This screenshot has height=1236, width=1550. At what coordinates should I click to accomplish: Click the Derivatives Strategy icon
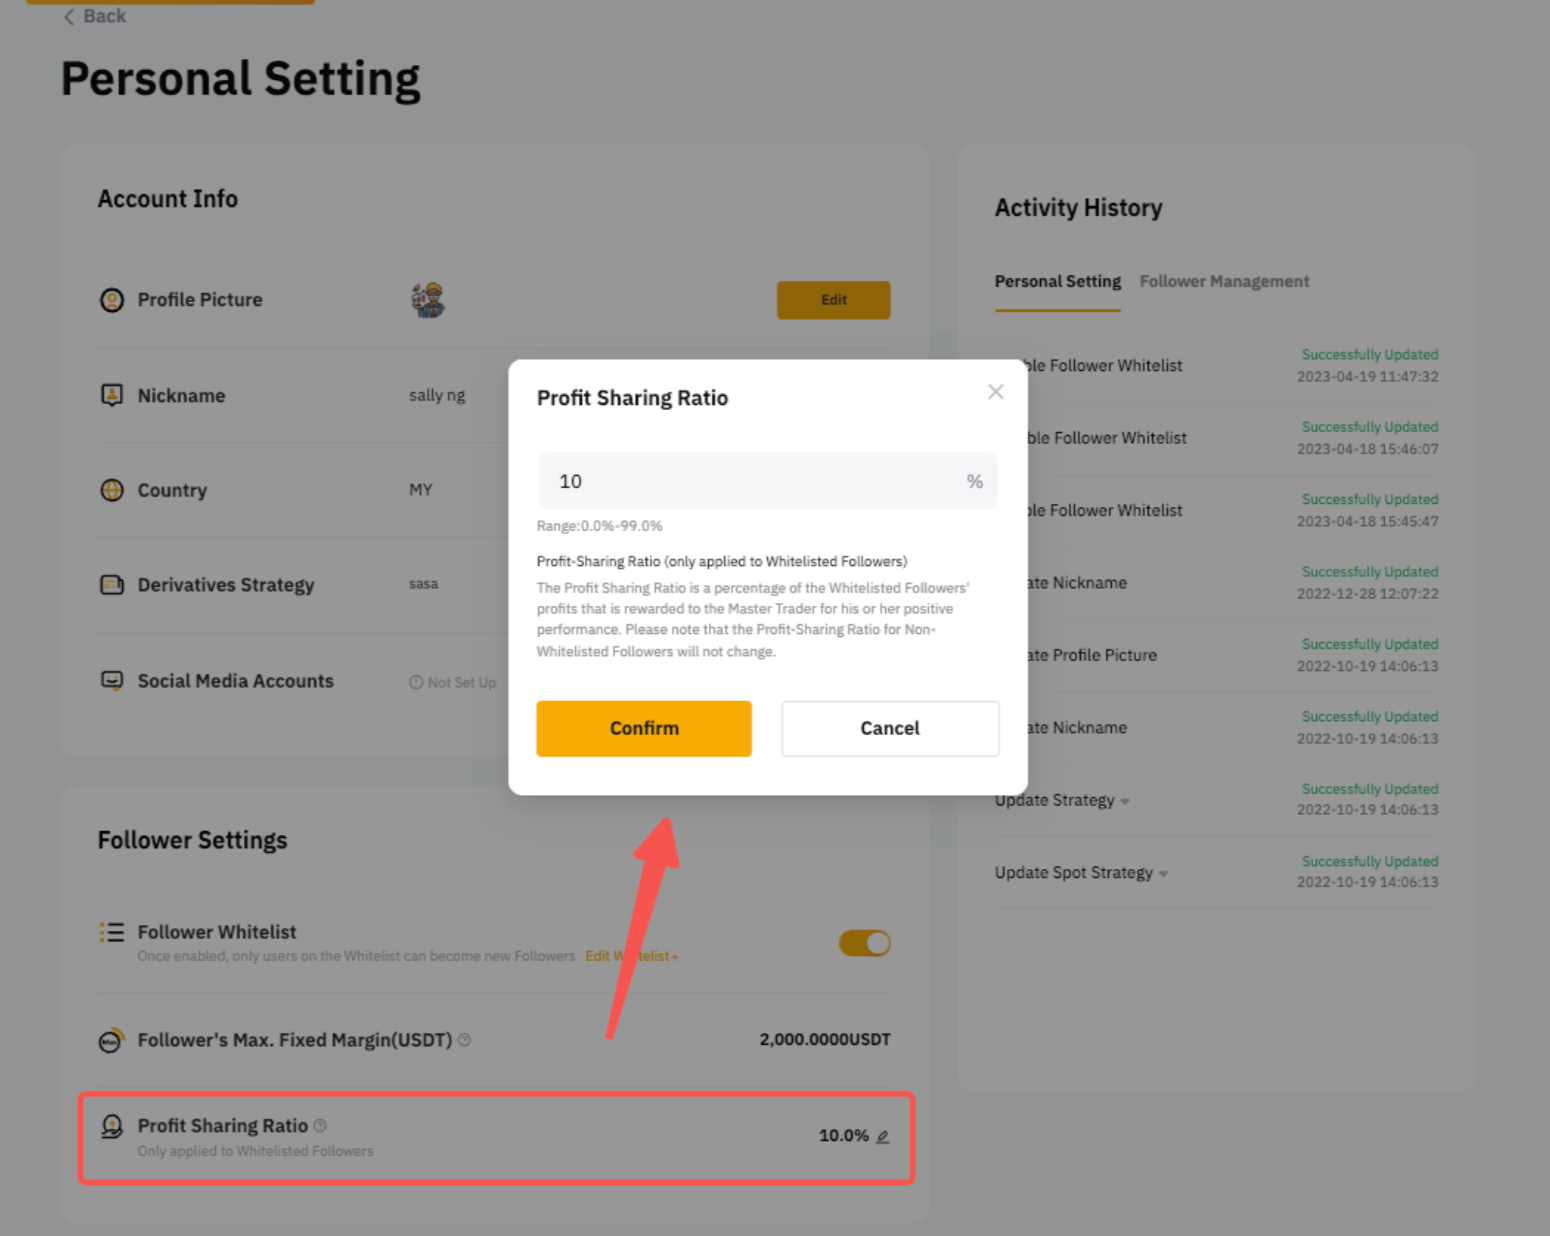112,585
